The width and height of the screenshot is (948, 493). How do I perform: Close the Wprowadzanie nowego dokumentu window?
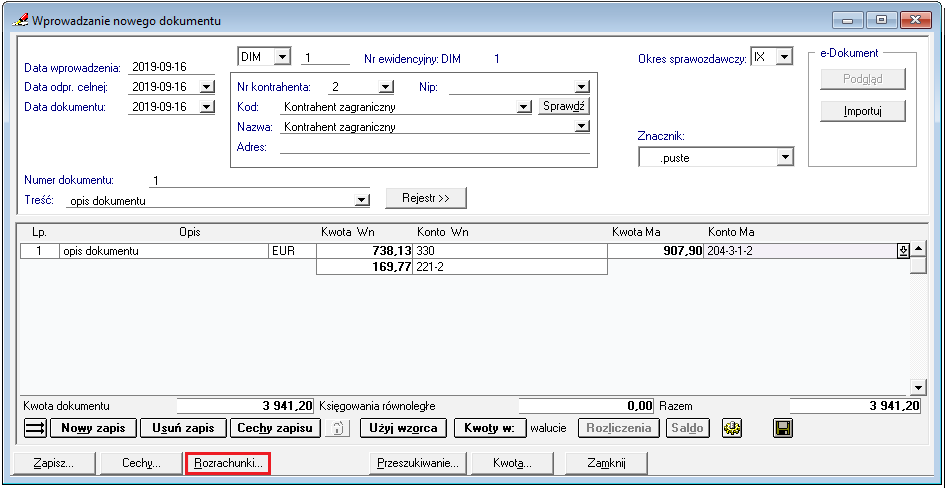915,20
